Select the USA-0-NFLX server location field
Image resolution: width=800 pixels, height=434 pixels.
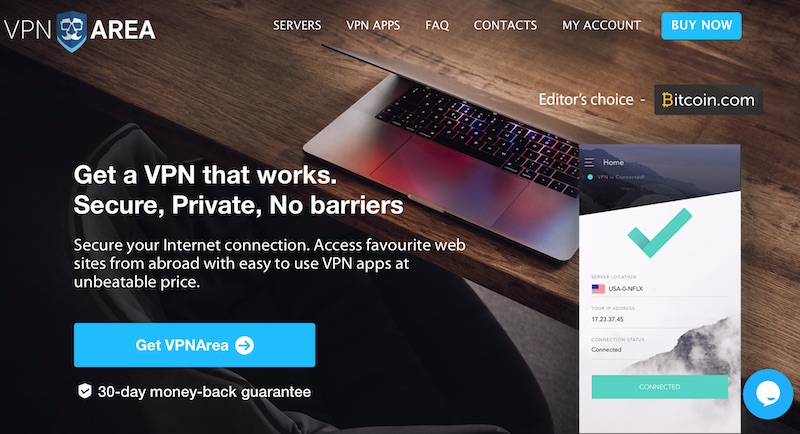[x=660, y=289]
